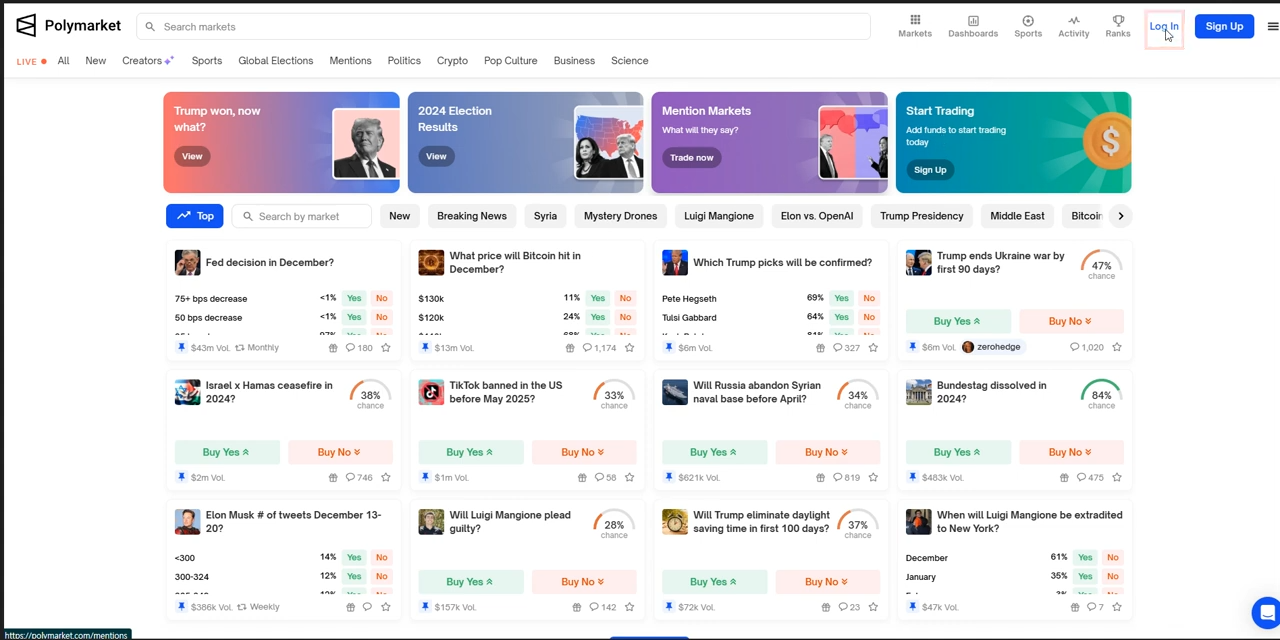Bookmark the Bundestag dissolved market
Screen dimensions: 1280x640
pos(1117,478)
